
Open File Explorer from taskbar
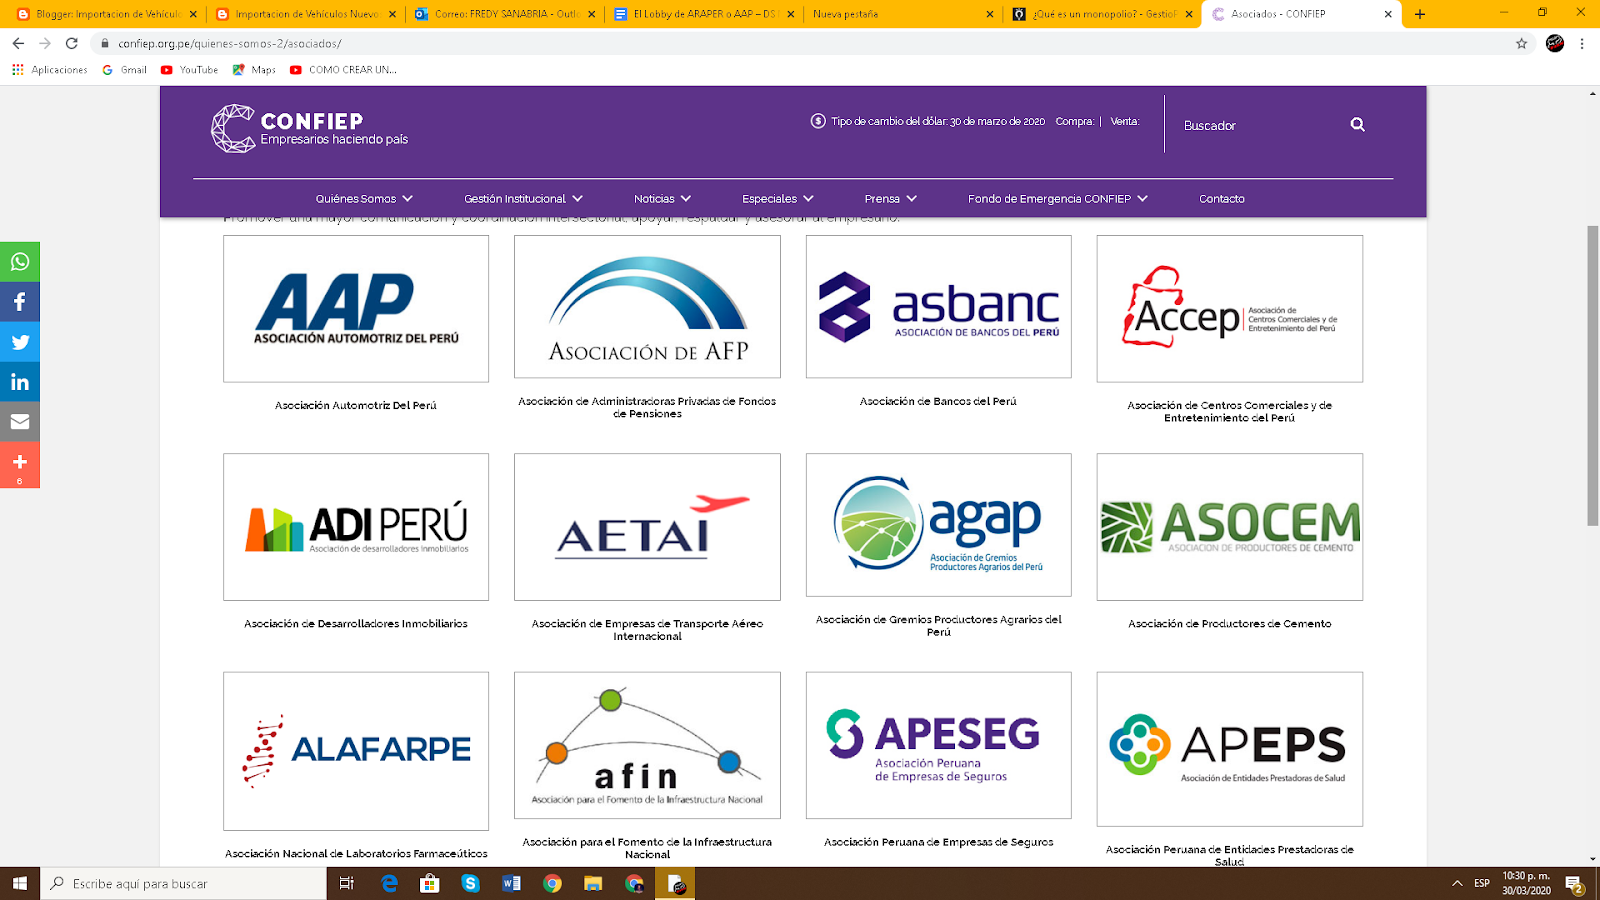593,883
